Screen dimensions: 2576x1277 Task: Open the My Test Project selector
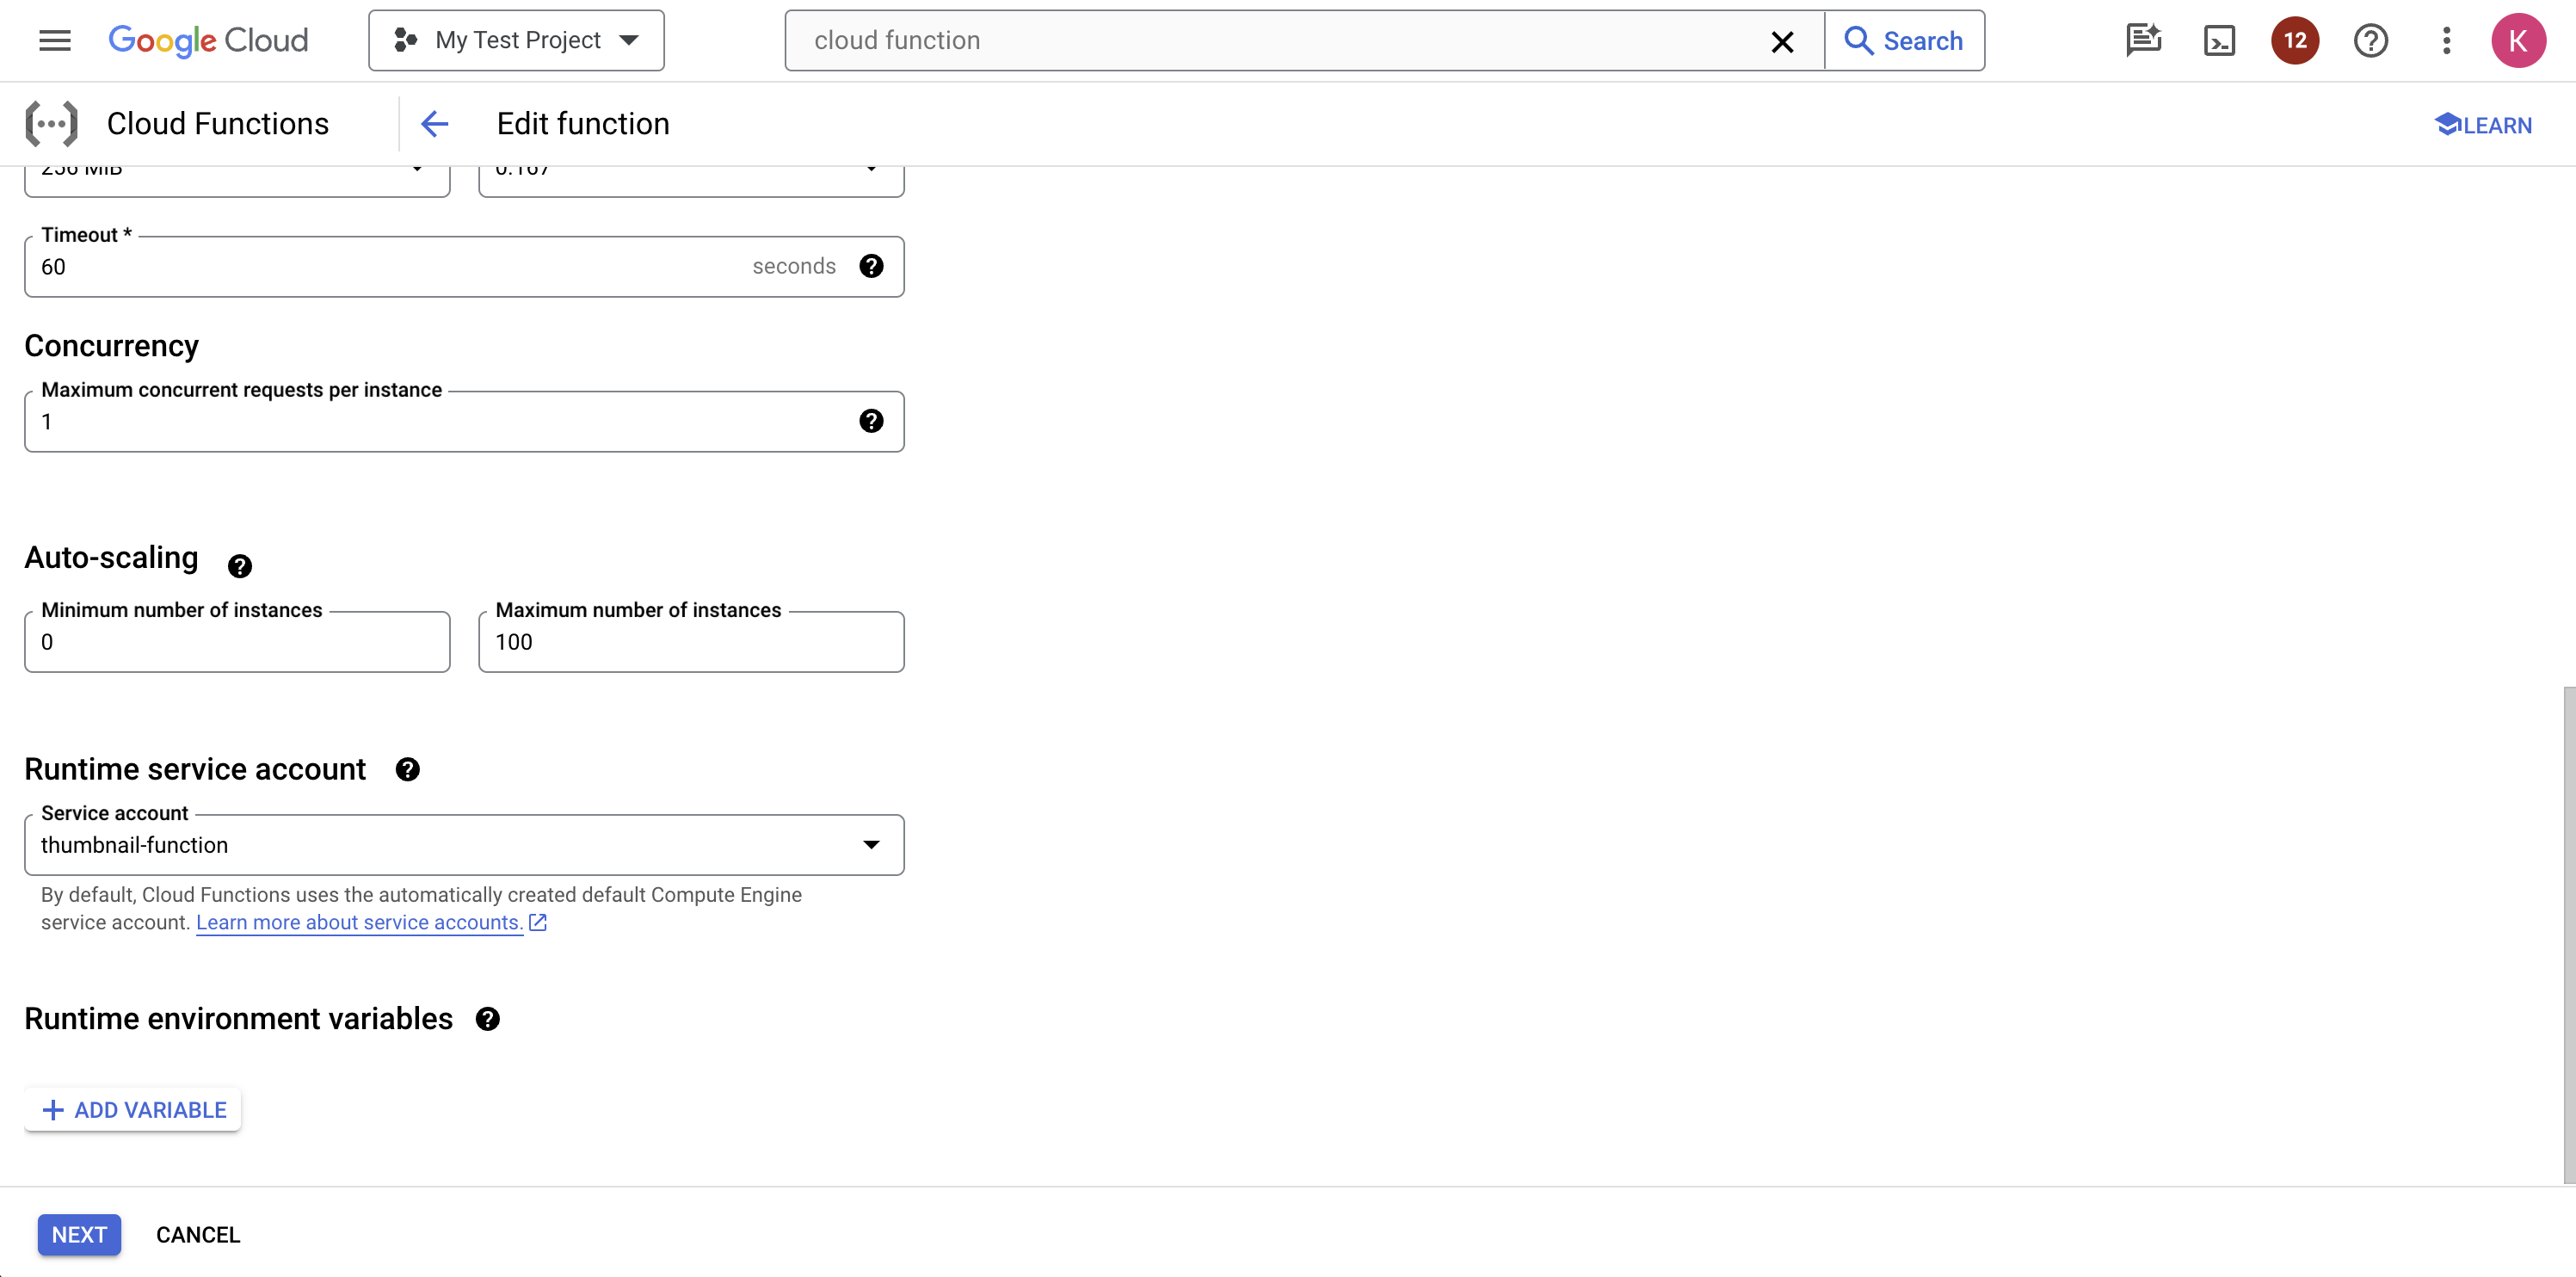click(x=515, y=40)
